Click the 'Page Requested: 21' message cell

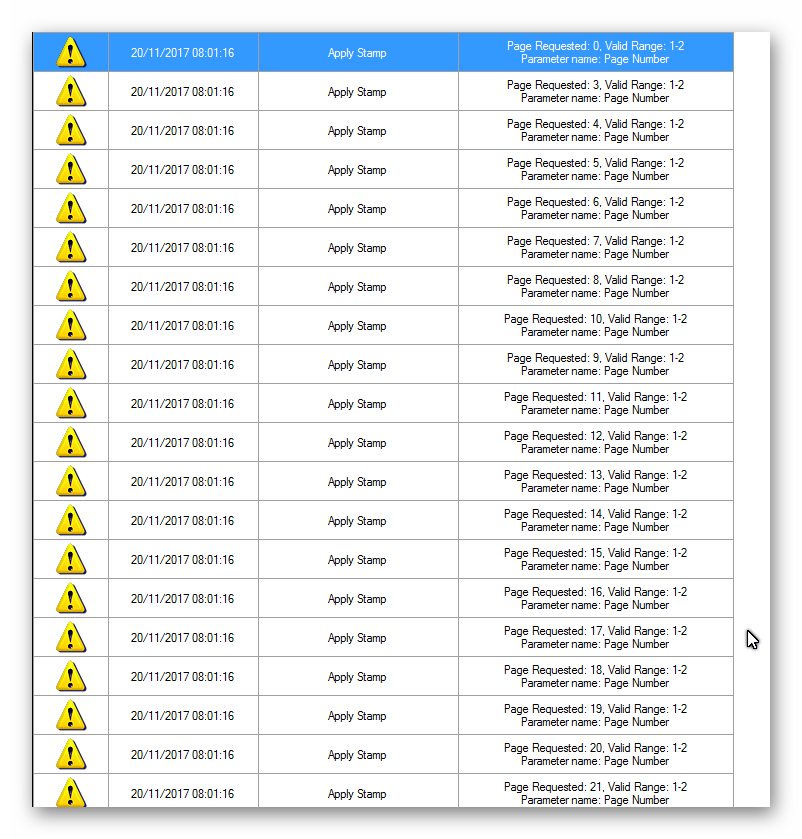tap(595, 793)
